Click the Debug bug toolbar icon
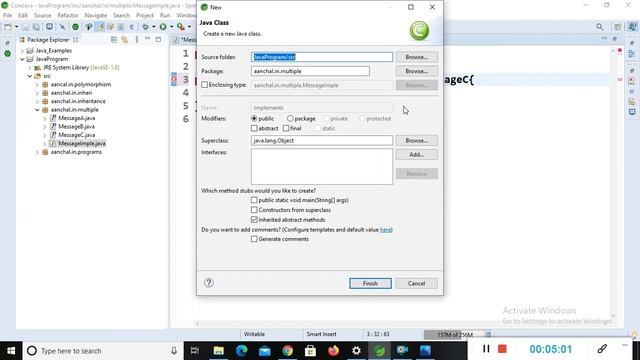The image size is (640, 360). (145, 27)
